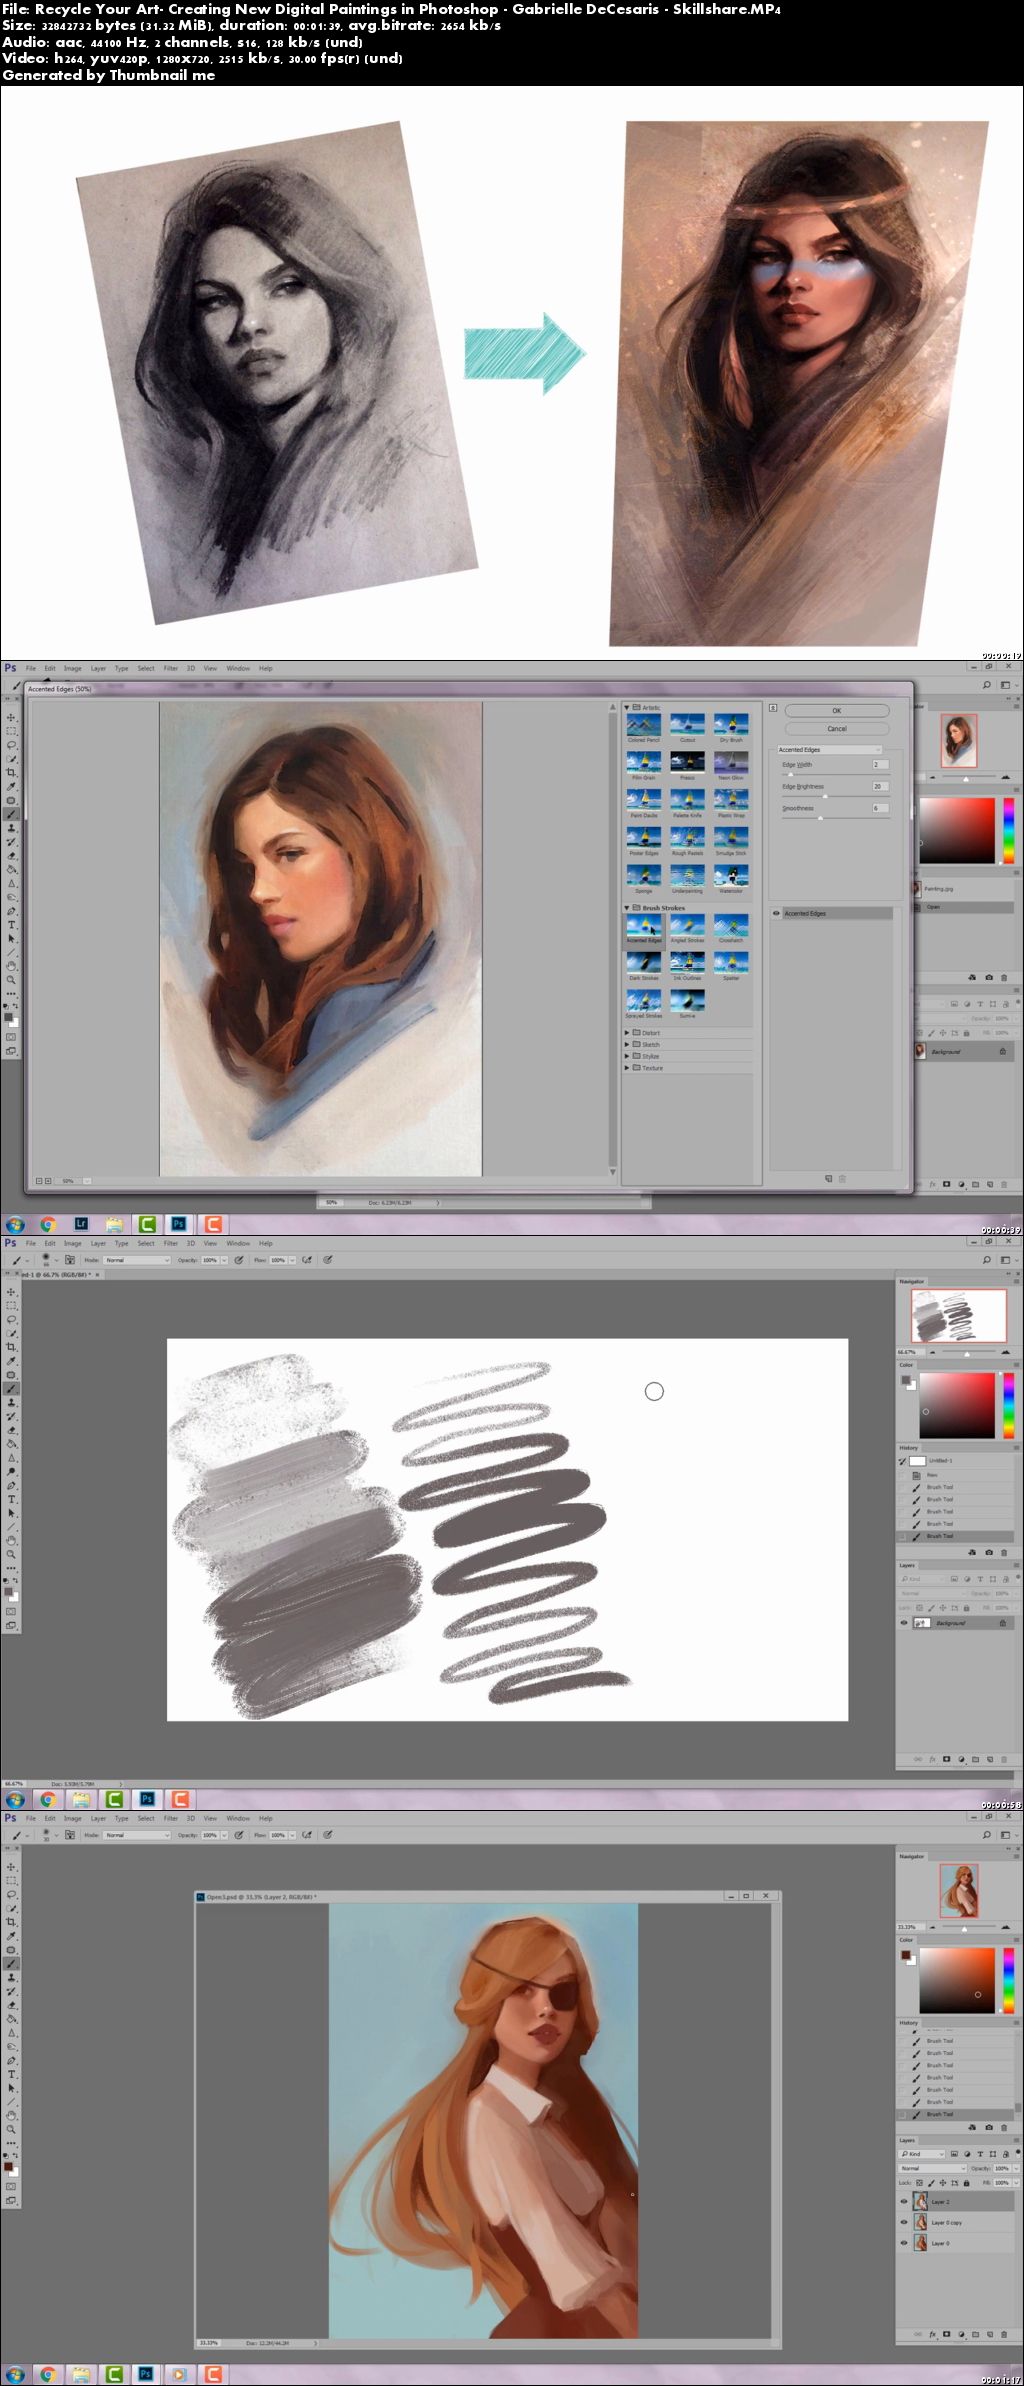The height and width of the screenshot is (2386, 1024).
Task: Apply the Neon Glow filter thumbnail
Action: click(x=731, y=762)
